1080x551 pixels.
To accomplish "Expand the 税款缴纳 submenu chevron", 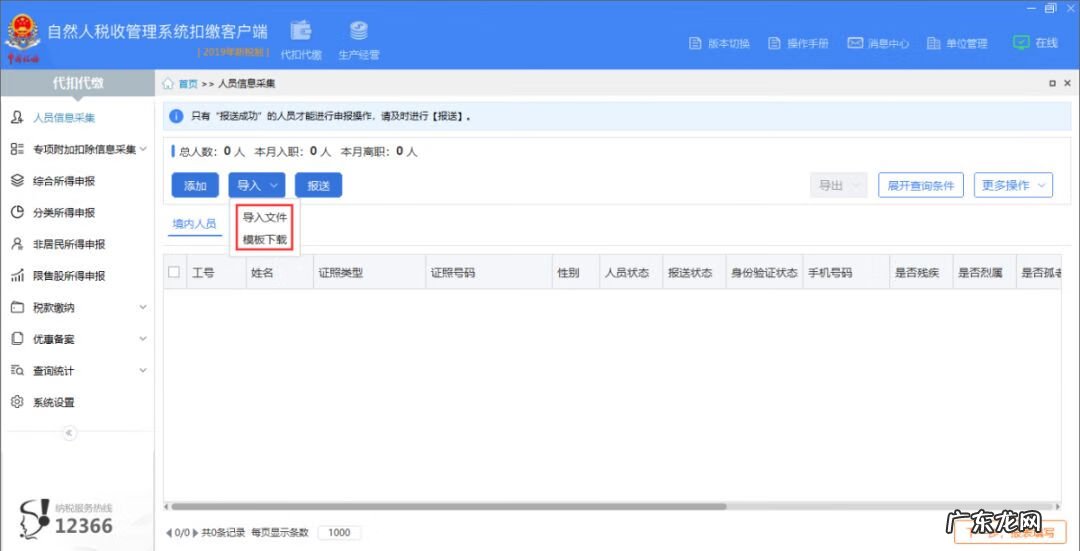I will [143, 307].
